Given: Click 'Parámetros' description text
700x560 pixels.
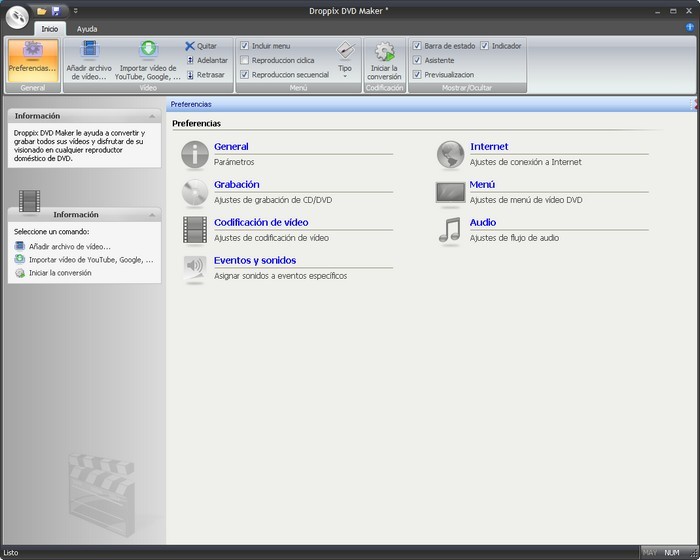Looking at the screenshot, I should click(x=234, y=162).
